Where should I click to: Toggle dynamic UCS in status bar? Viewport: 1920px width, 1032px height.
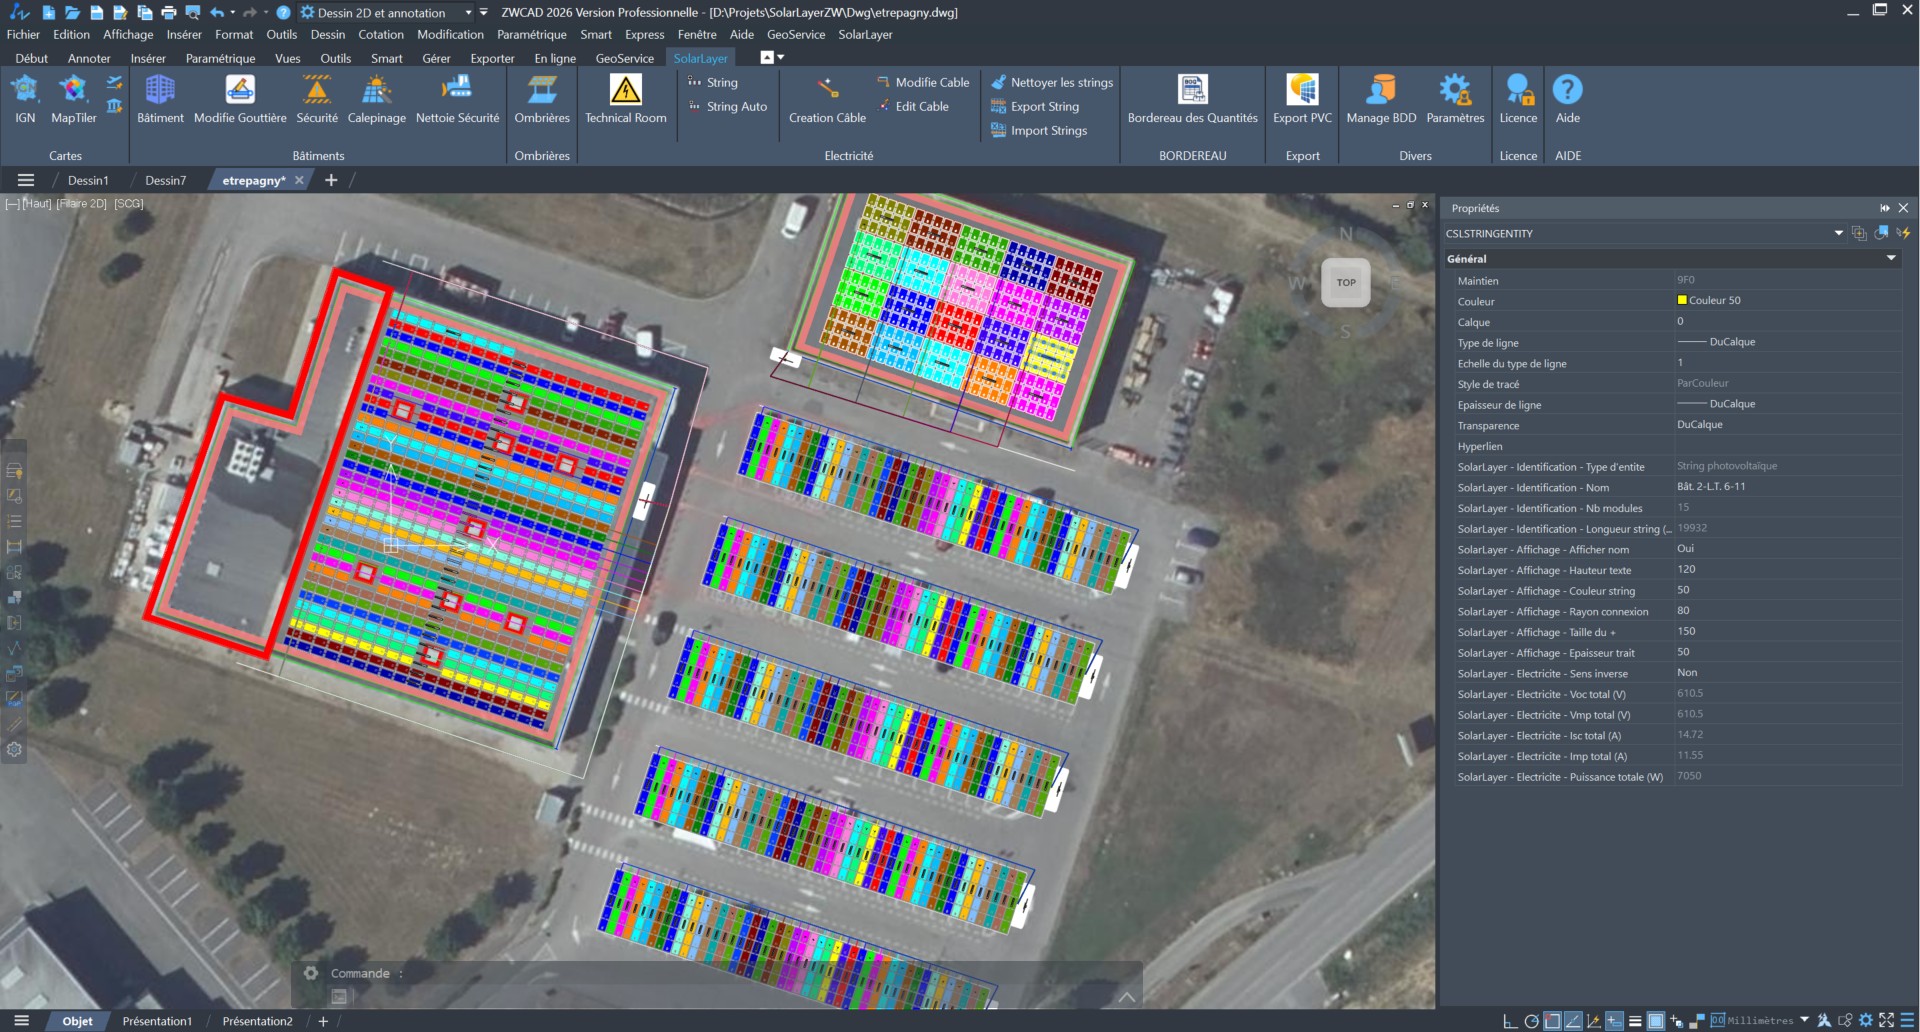coord(1593,1021)
